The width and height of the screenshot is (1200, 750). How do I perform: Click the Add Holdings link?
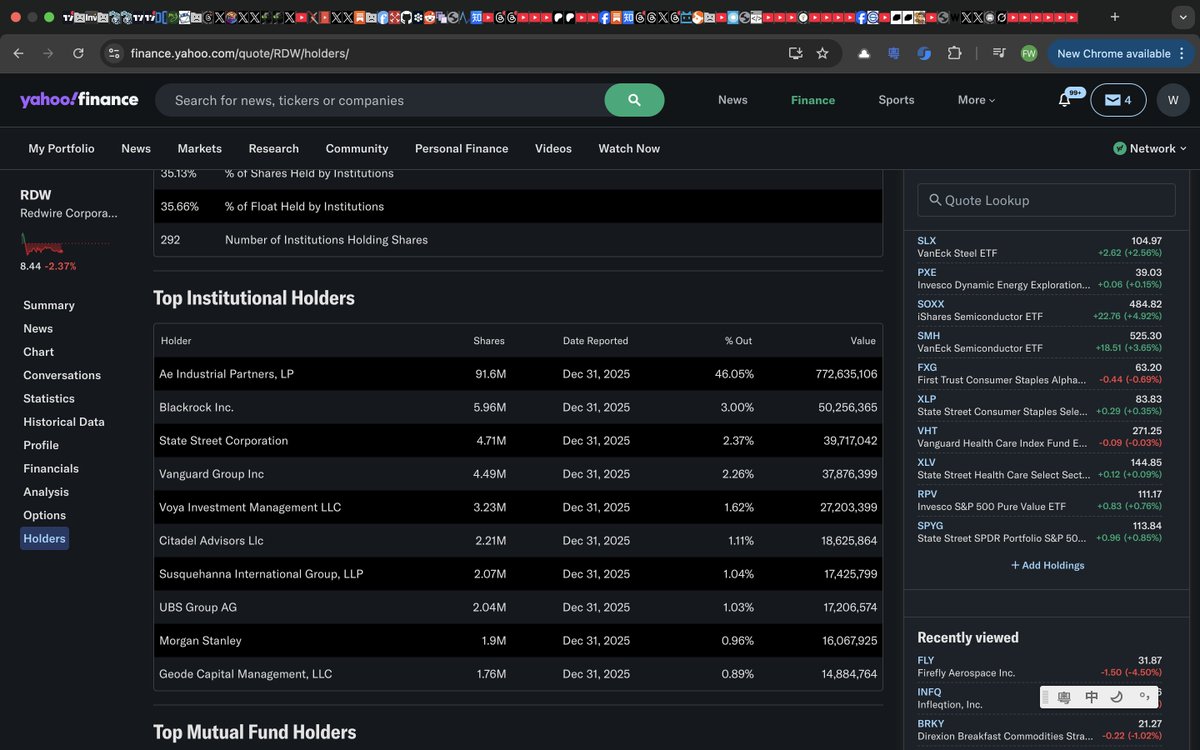(1047, 565)
